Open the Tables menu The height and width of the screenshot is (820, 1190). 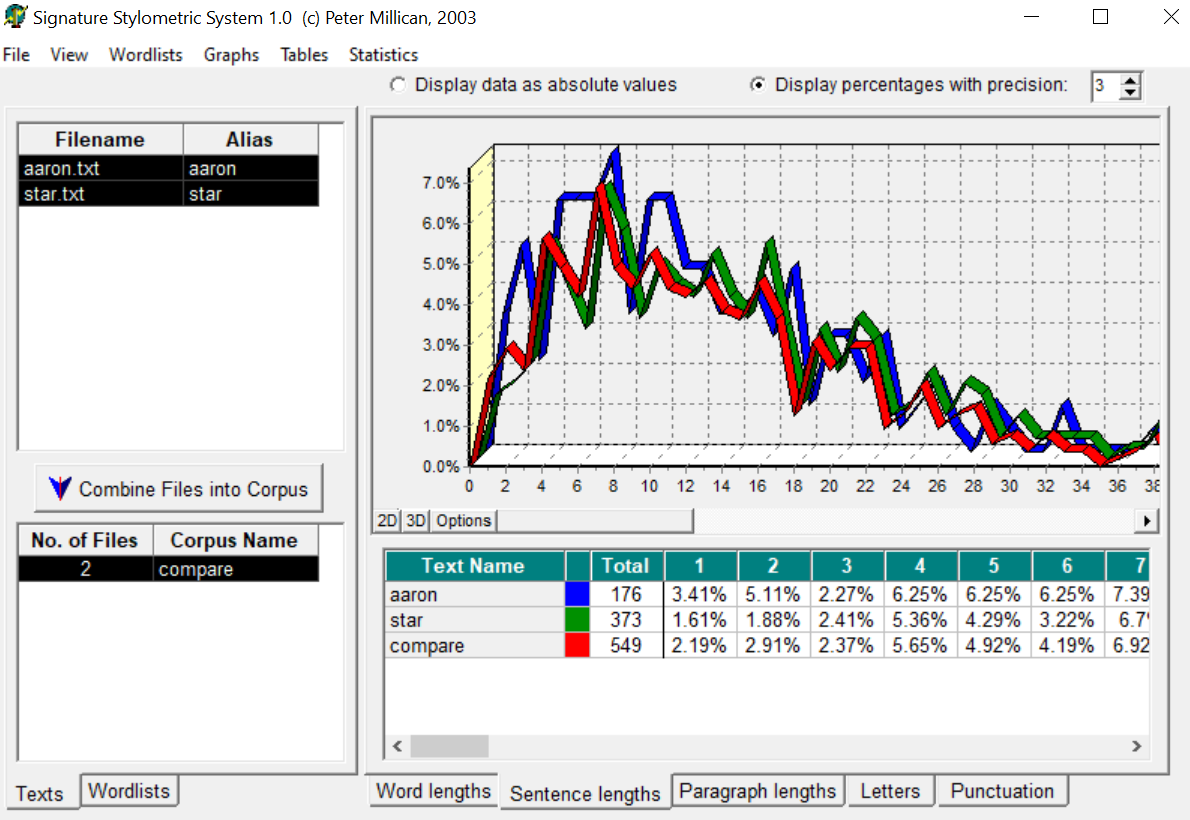304,55
